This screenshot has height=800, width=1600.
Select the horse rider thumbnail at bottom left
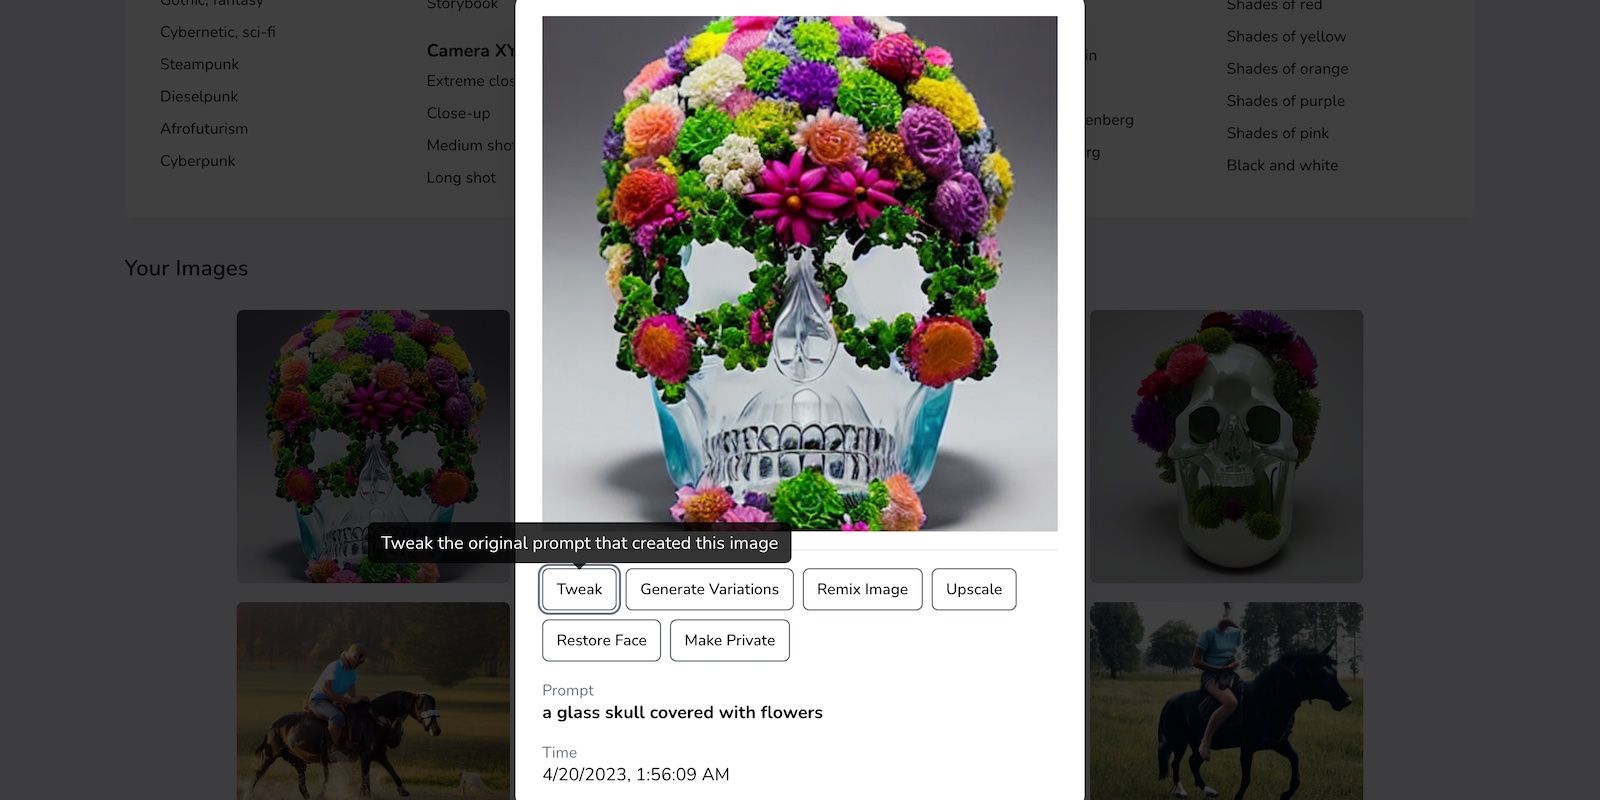[372, 700]
